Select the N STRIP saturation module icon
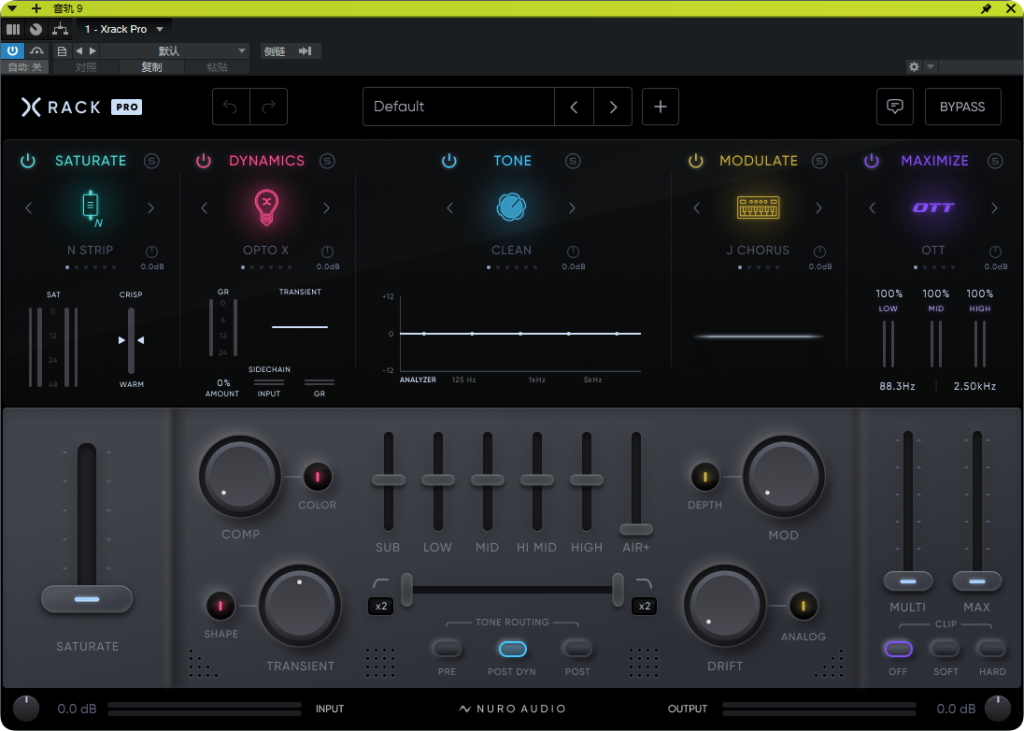Viewport: 1024px width, 731px height. (x=91, y=208)
